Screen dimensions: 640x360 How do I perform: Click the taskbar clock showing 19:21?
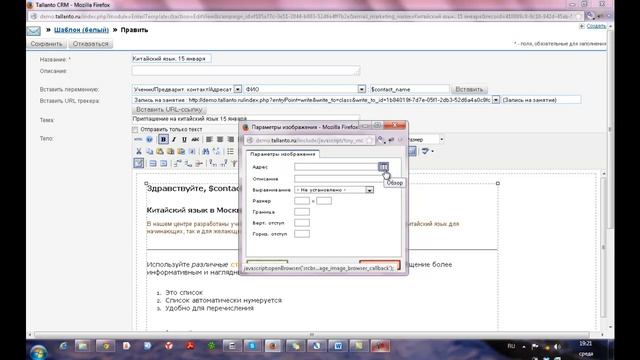tap(585, 344)
